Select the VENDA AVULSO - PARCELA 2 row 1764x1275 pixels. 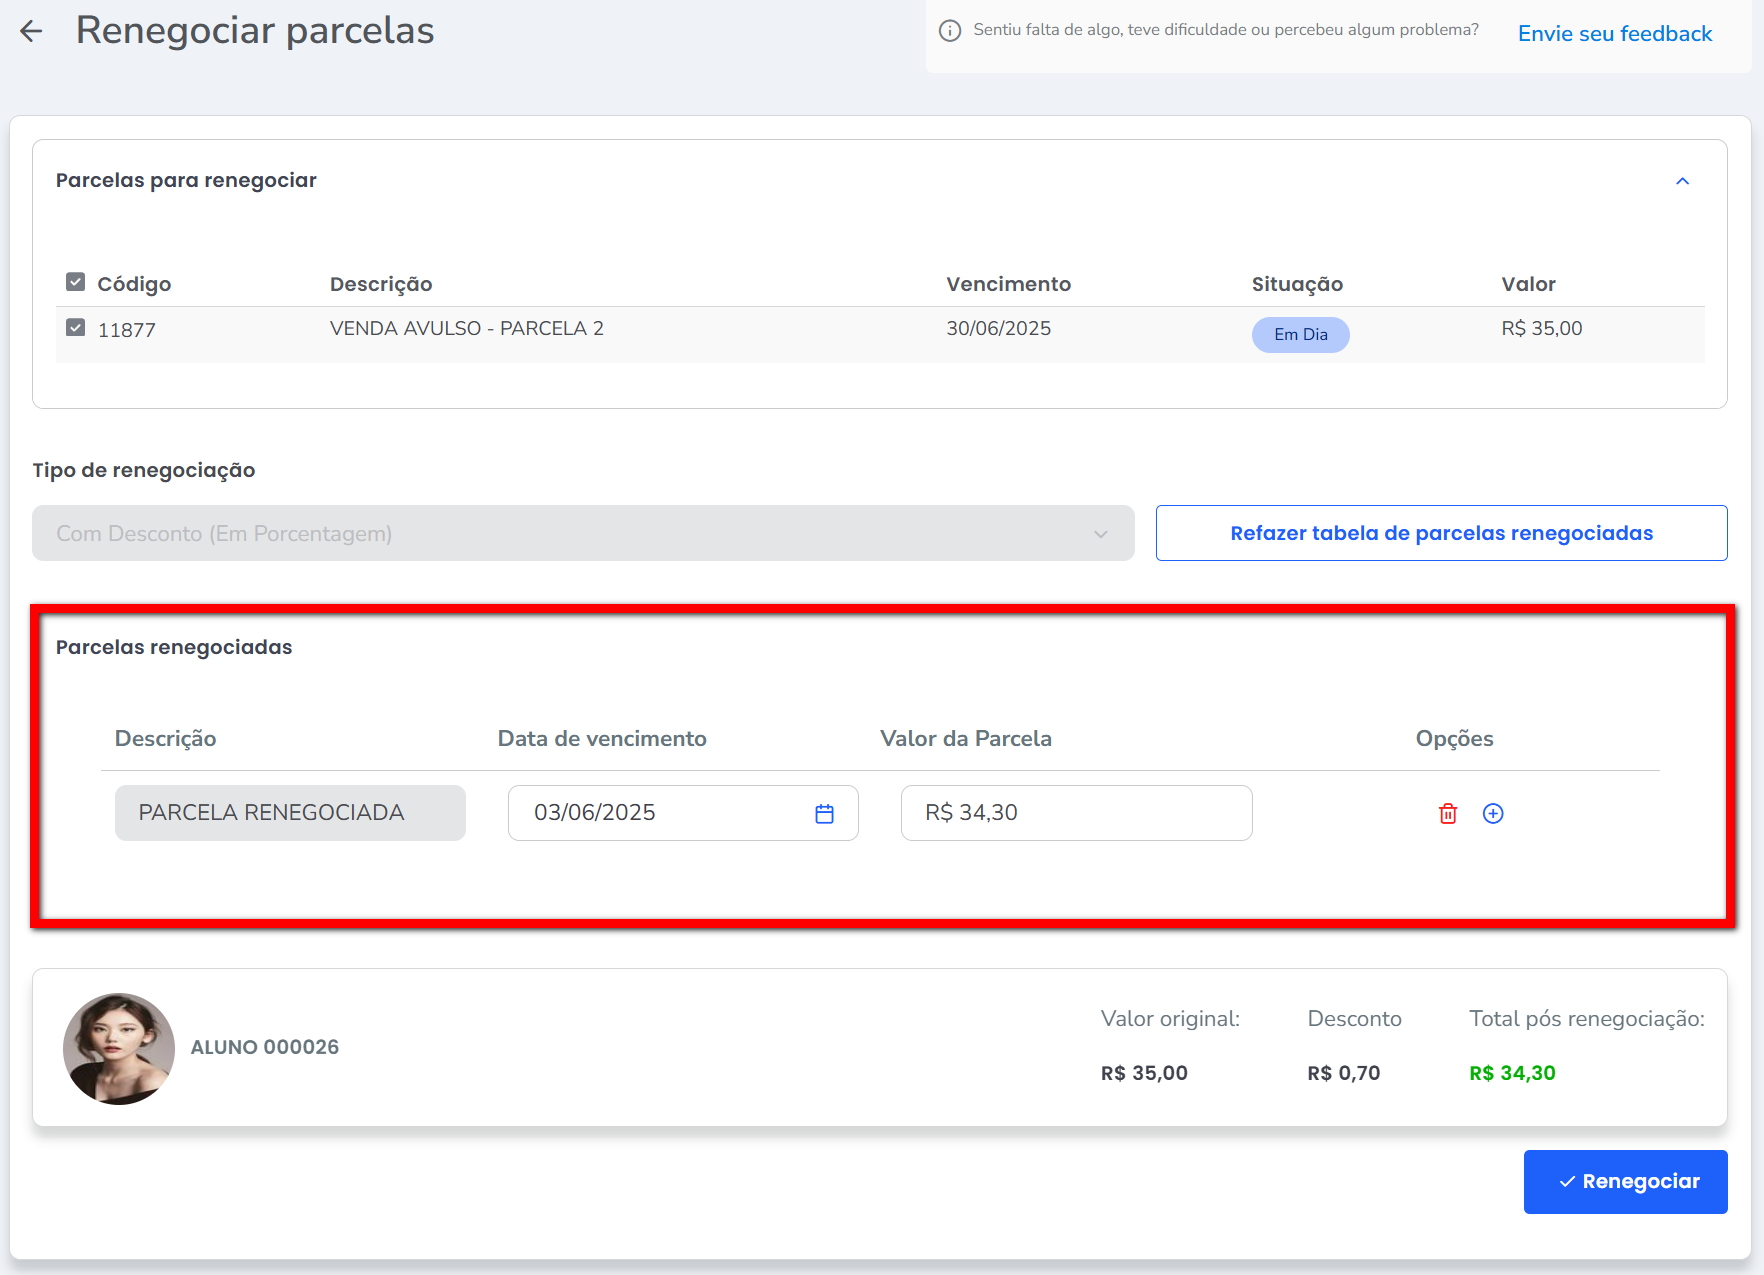click(x=467, y=329)
